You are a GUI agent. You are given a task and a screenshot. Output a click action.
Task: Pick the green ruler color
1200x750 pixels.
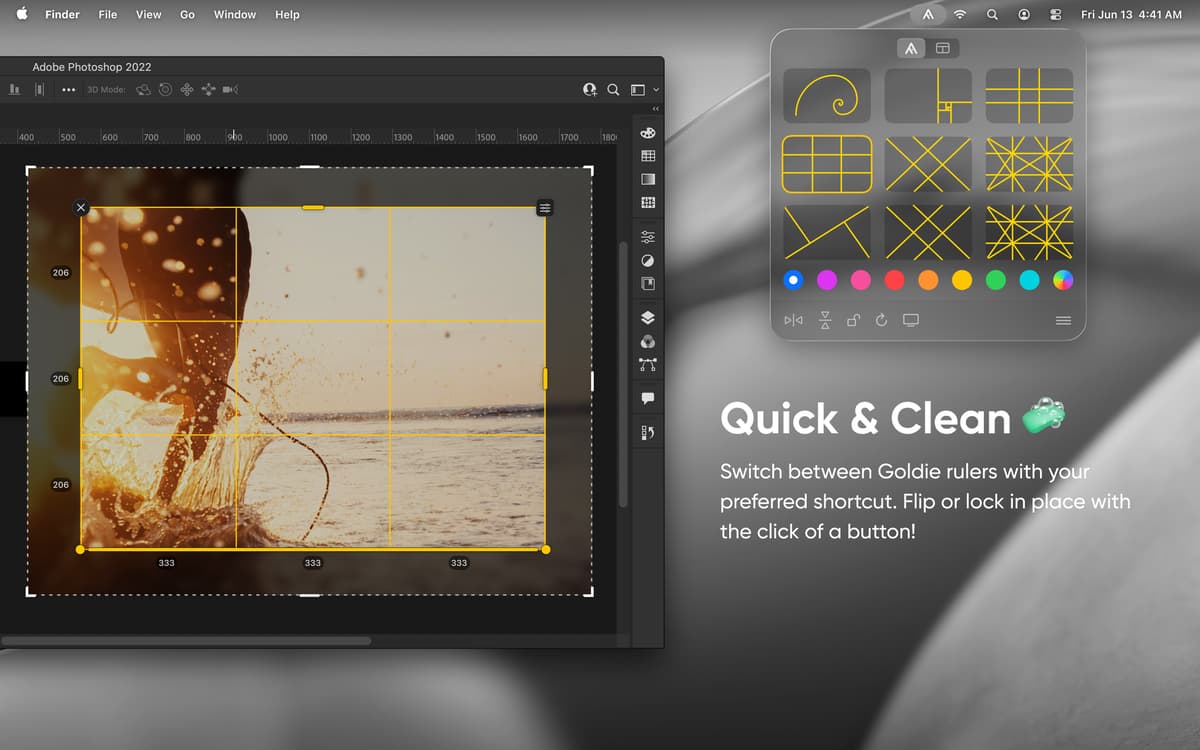[995, 281]
